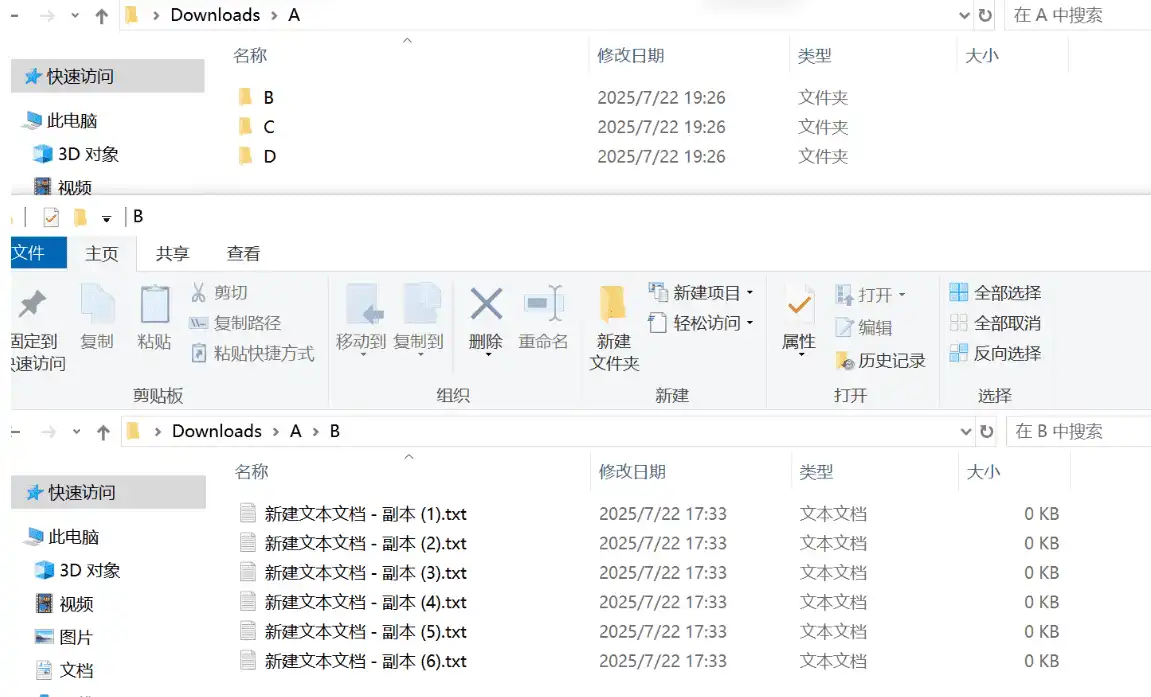Sort by Size (大小) column in window B
Image resolution: width=1151 pixels, height=697 pixels.
point(984,472)
